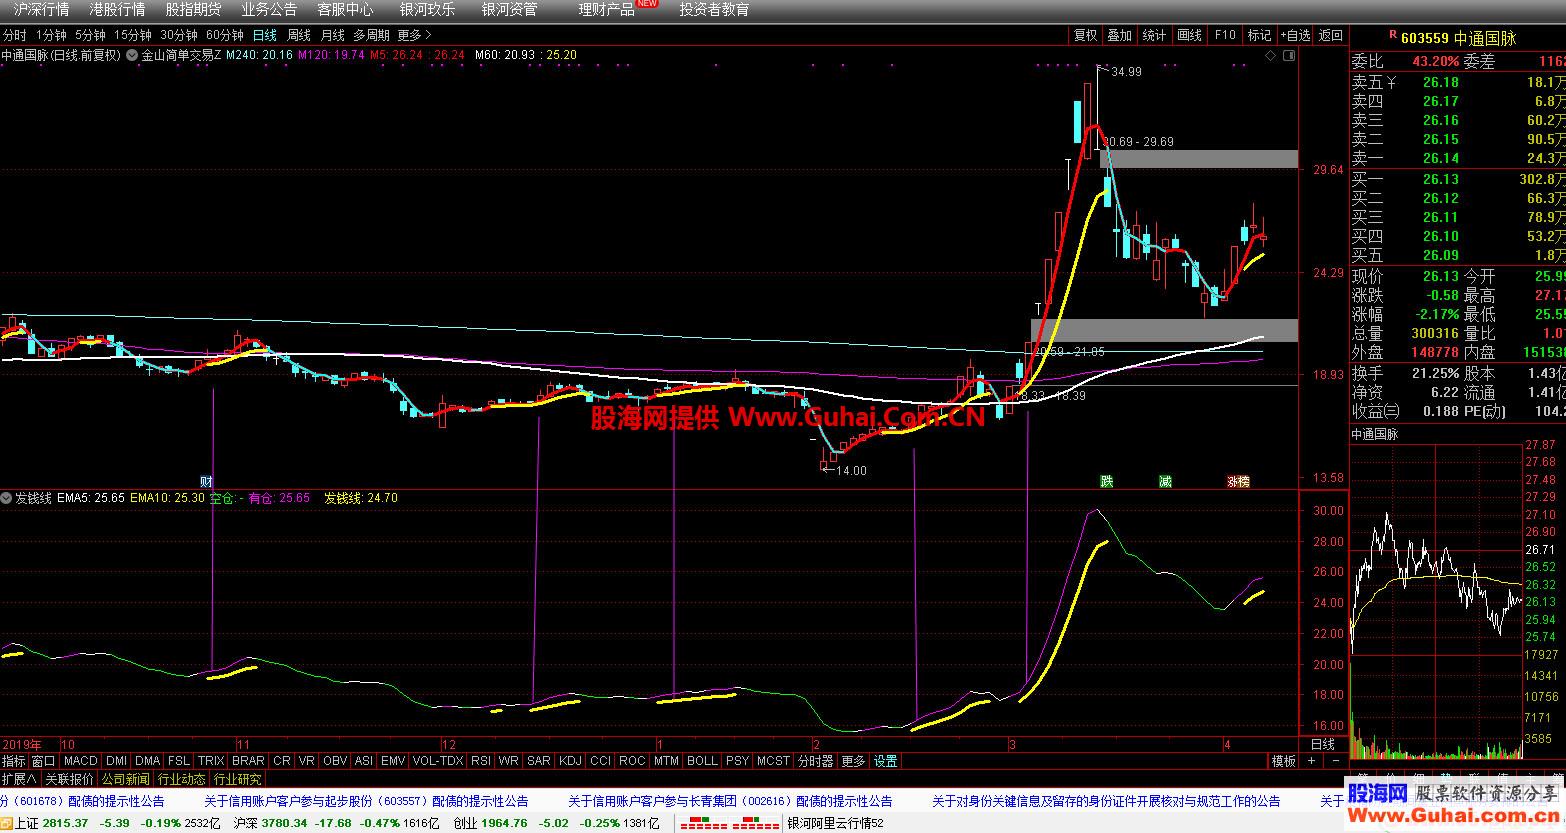Screen dimensions: 1566x833
Task: Open the round indicator dropdown beside 金山简单交易Z
Action: [132, 55]
